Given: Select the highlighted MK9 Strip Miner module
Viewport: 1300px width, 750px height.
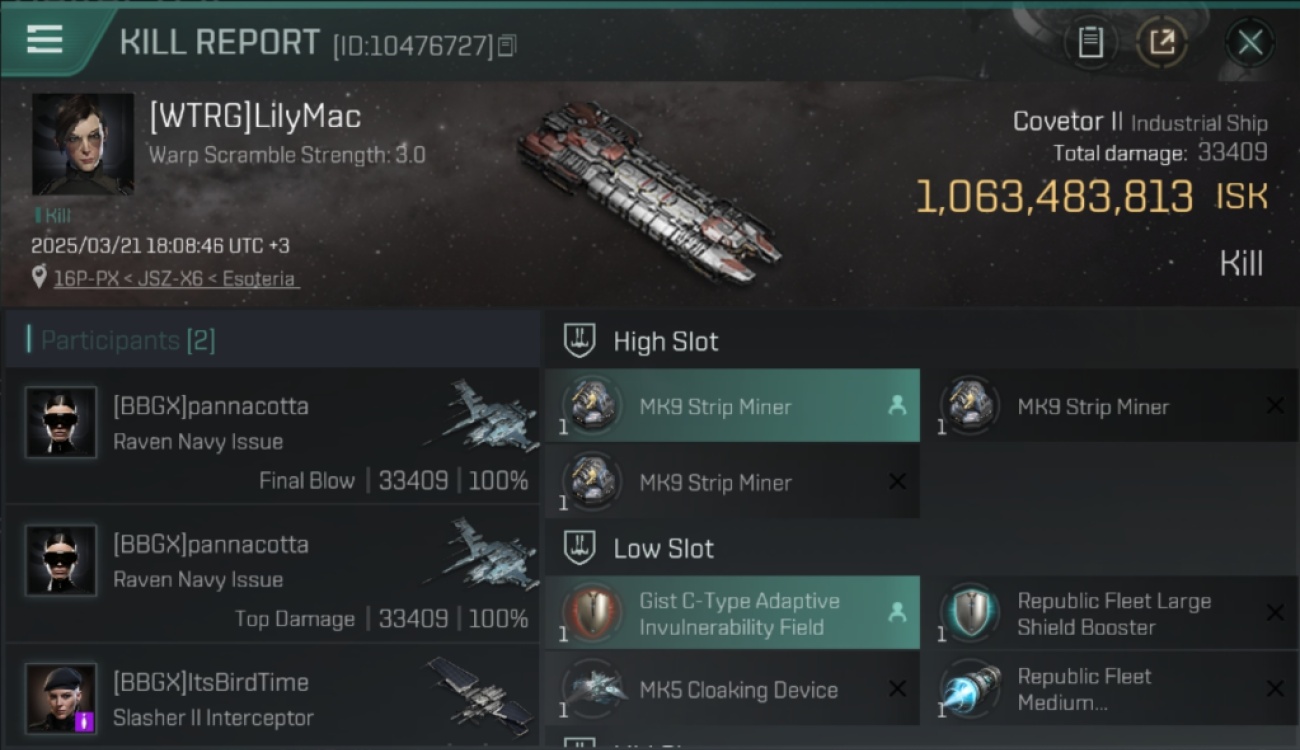Looking at the screenshot, I should [732, 406].
